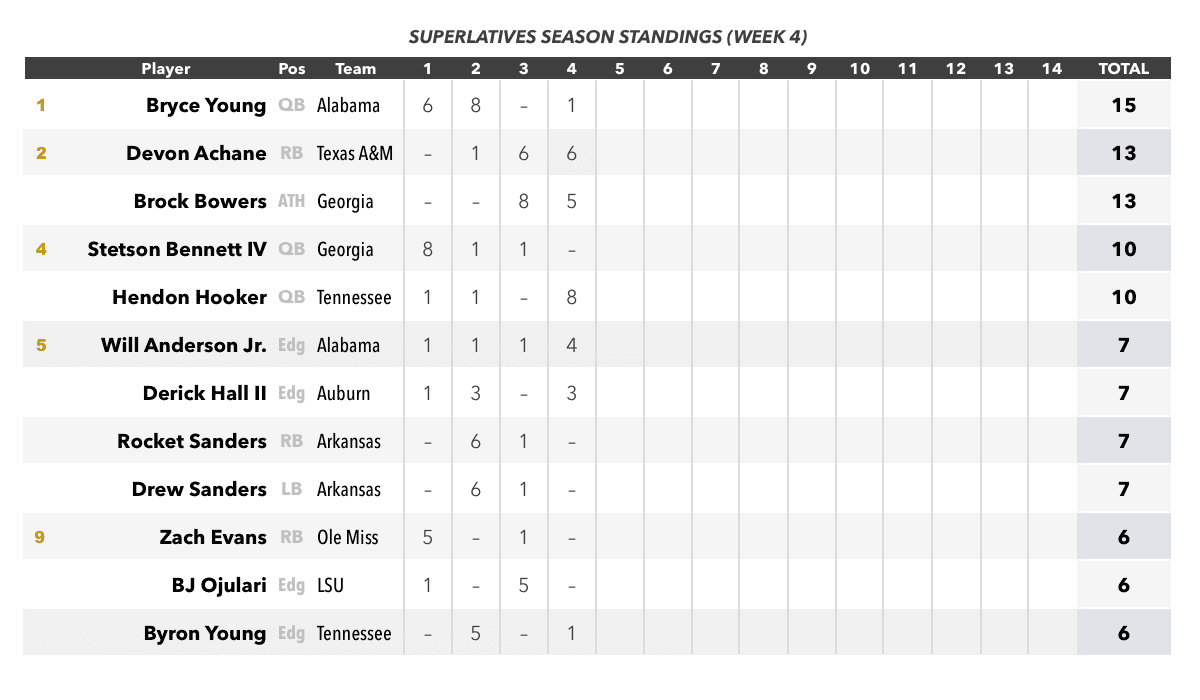Screen dimensions: 1200x700
Task: Select Byron Young's total score cell
Action: pos(1124,633)
